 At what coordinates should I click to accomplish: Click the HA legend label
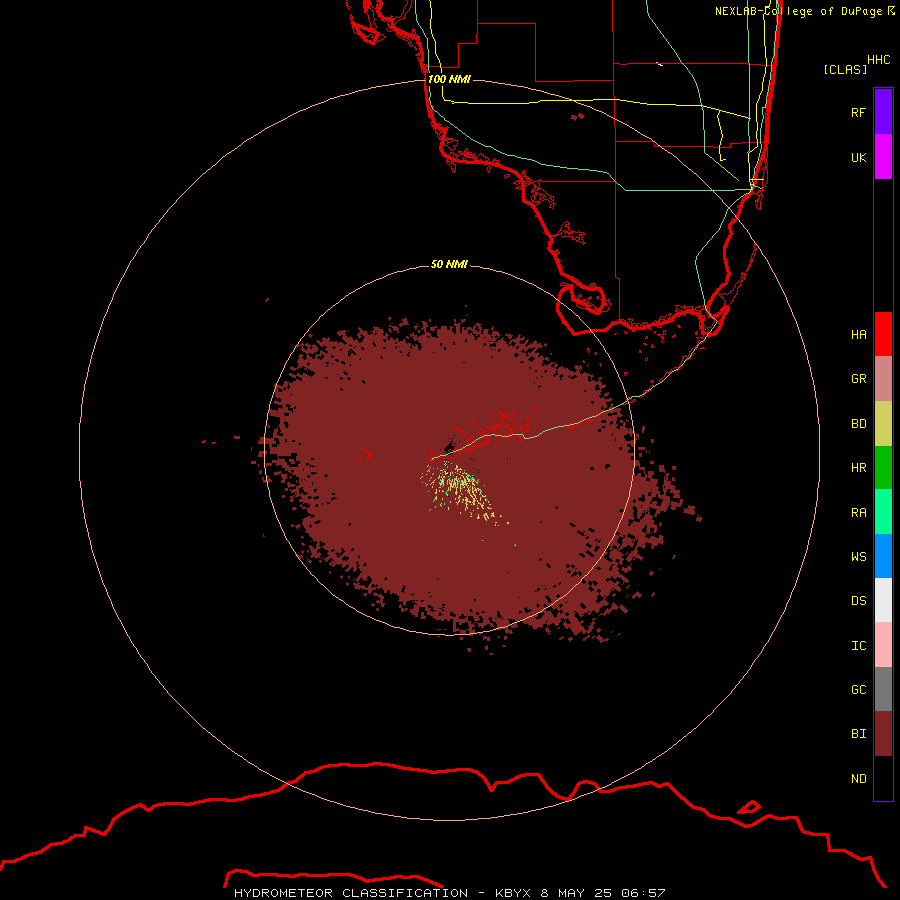pos(858,334)
